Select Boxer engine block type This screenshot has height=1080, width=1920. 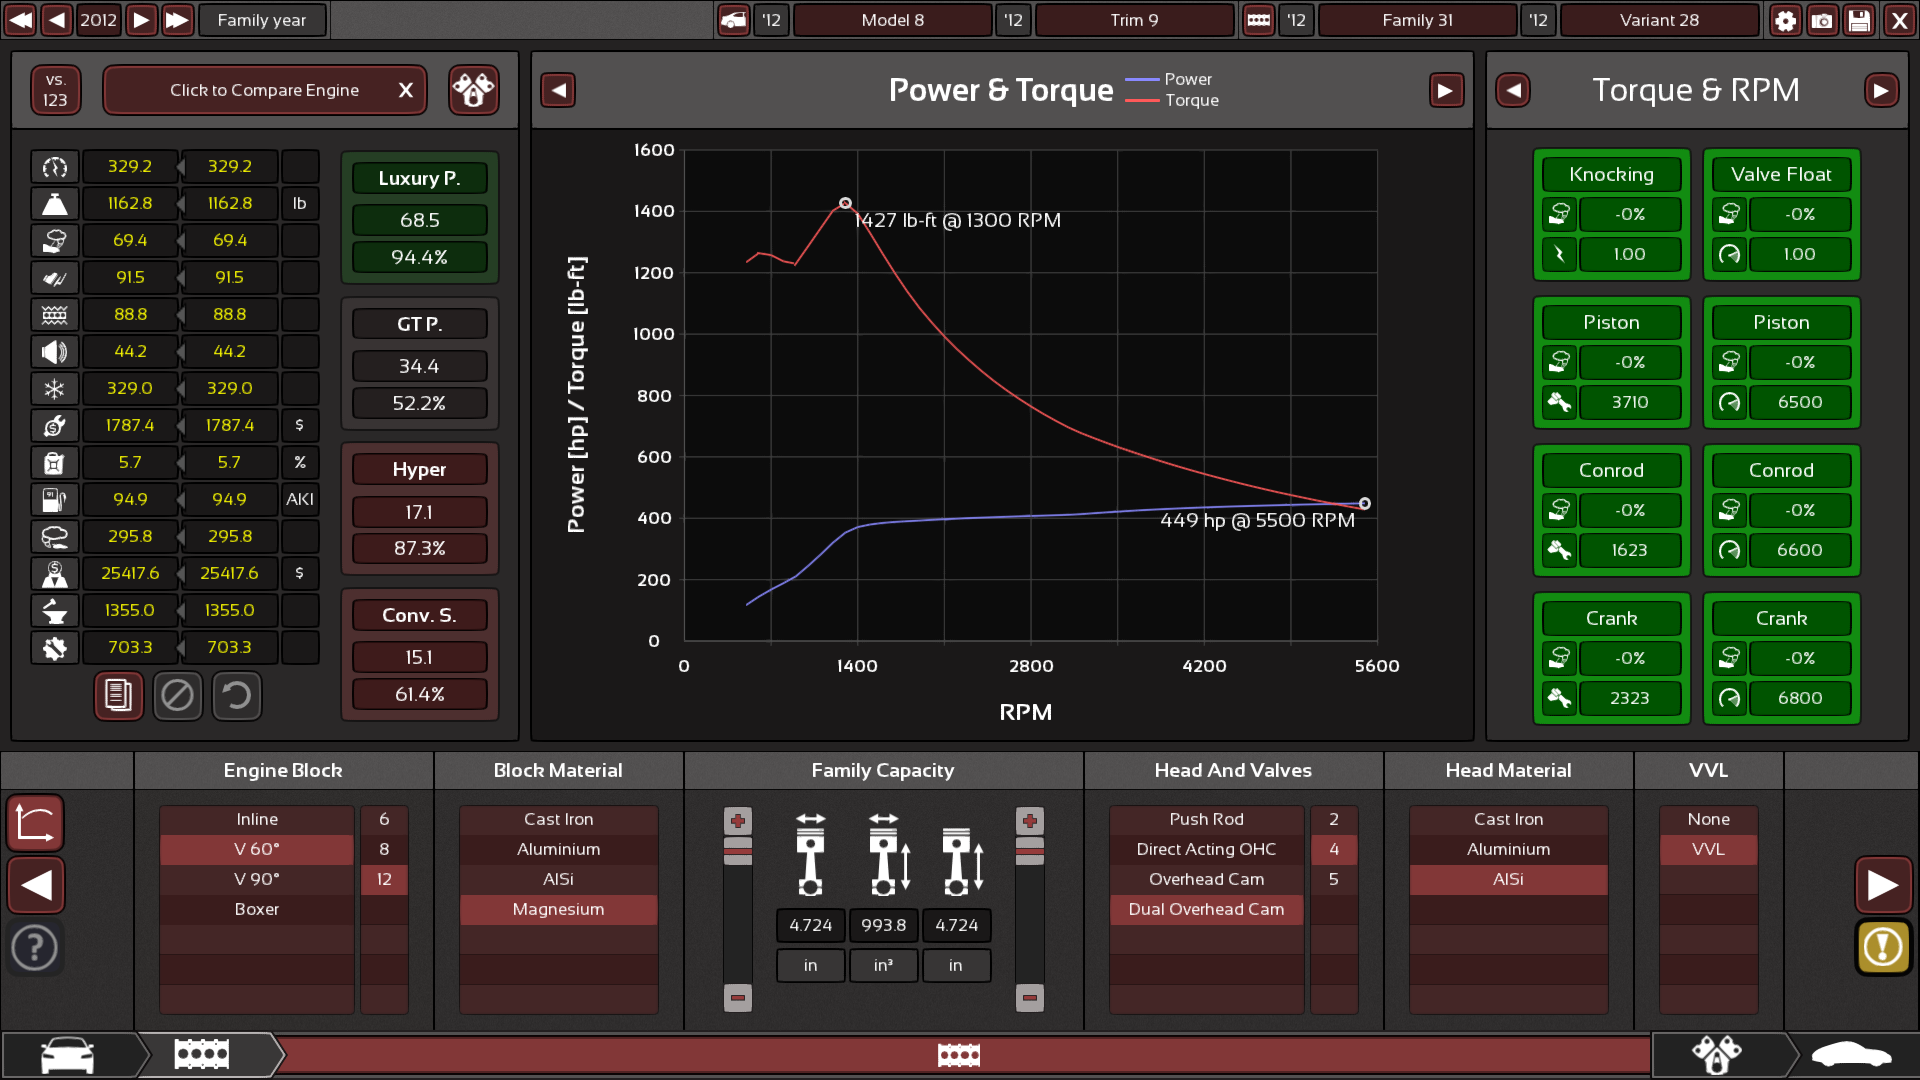pyautogui.click(x=256, y=909)
